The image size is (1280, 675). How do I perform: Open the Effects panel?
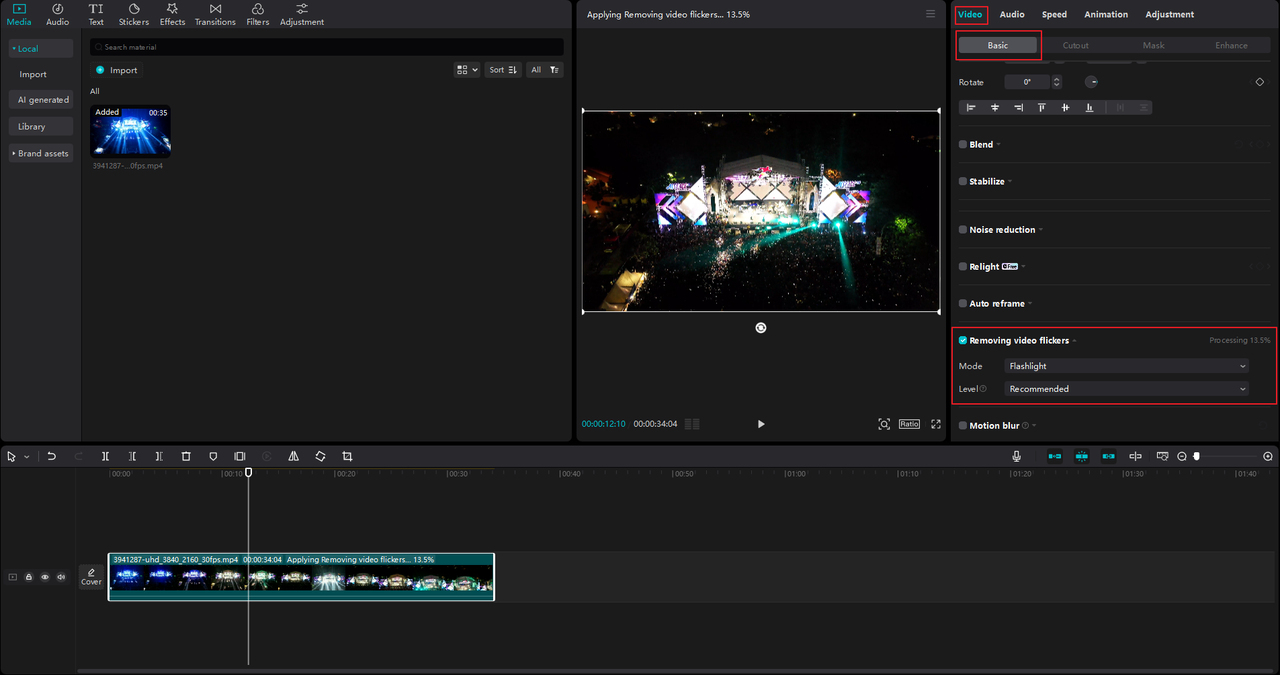tap(172, 14)
